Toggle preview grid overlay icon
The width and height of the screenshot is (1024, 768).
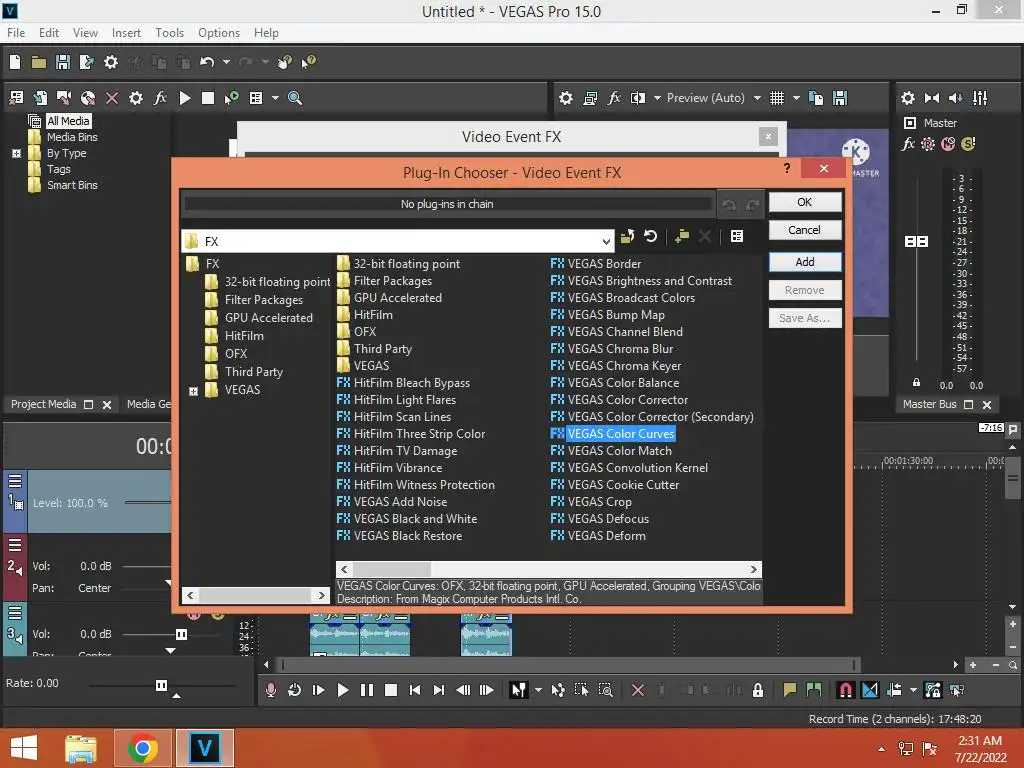776,98
